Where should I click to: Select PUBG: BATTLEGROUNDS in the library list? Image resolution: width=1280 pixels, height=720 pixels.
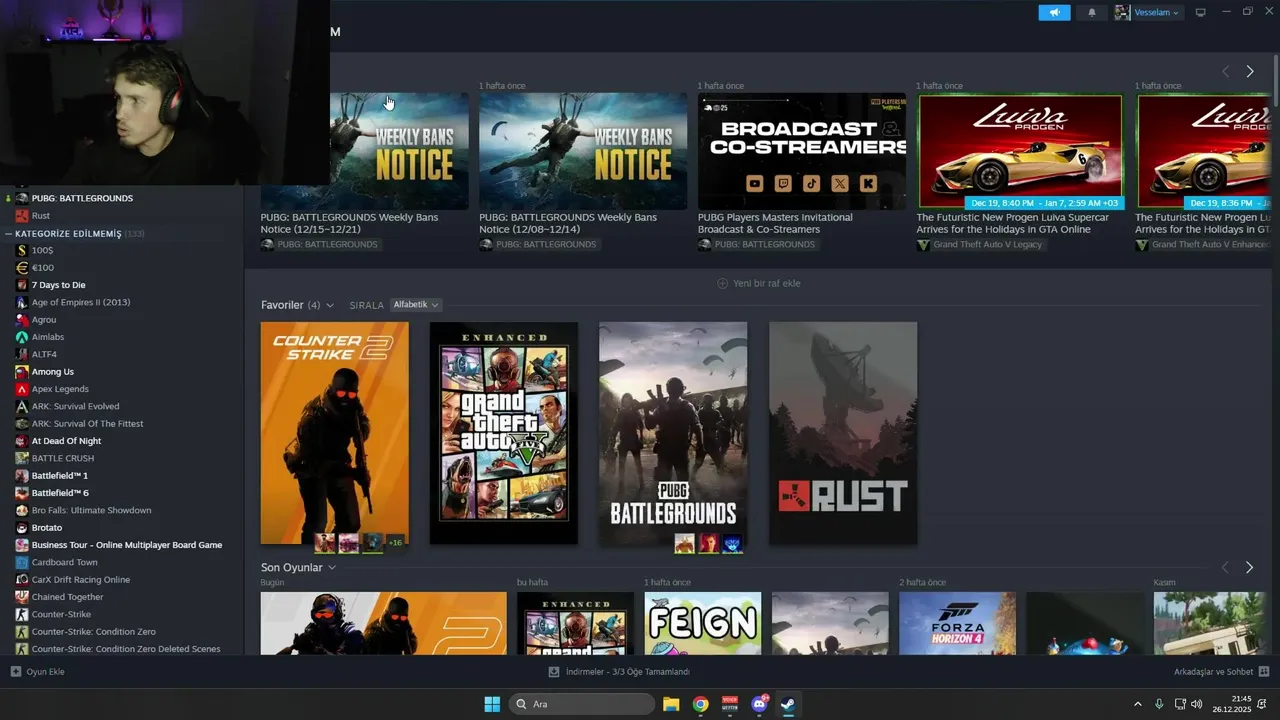[82, 198]
